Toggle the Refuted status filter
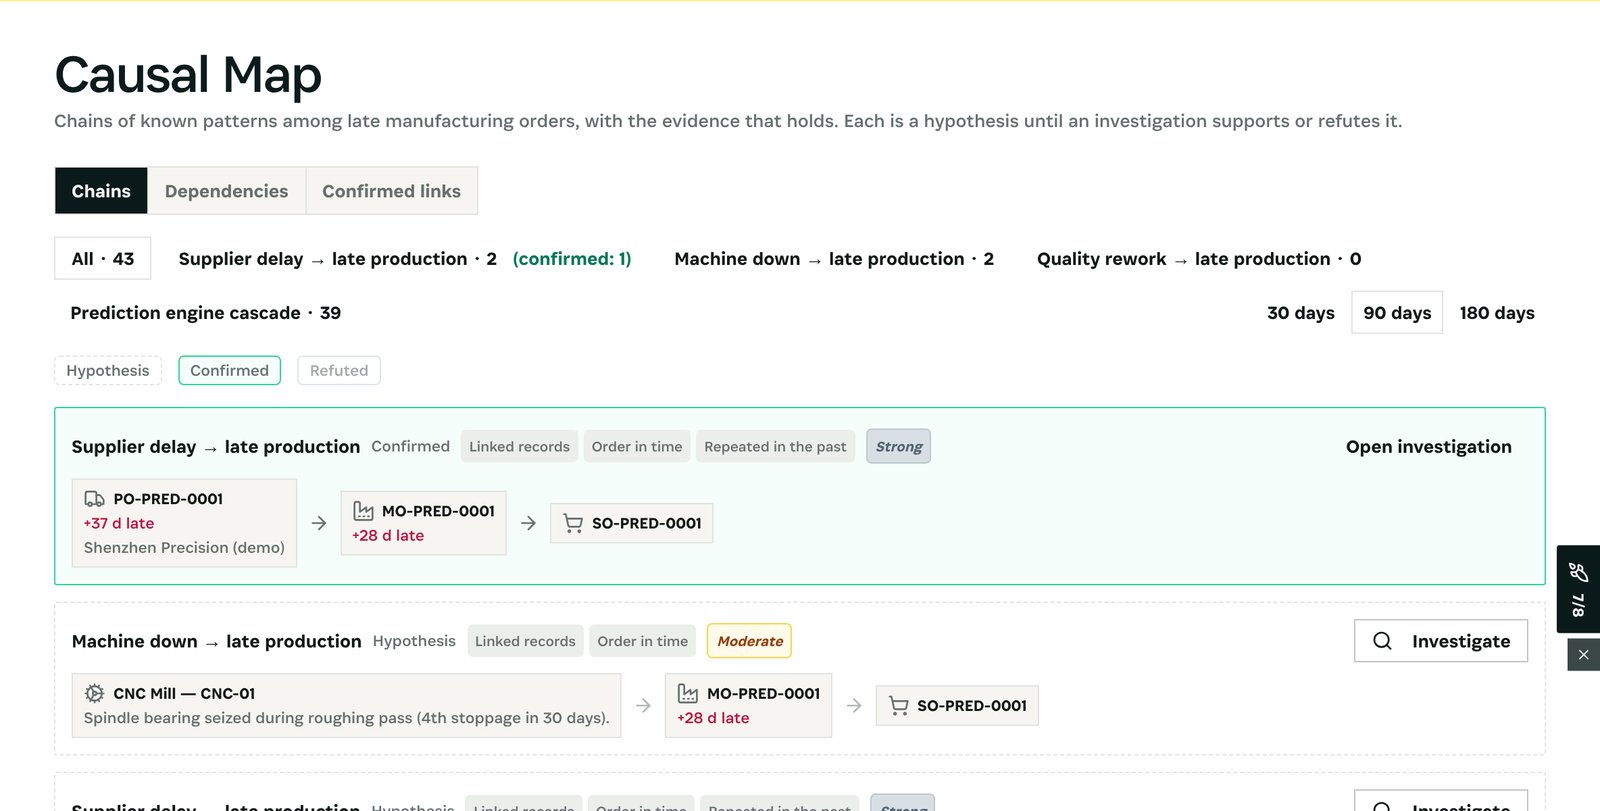Image resolution: width=1600 pixels, height=811 pixels. (339, 370)
